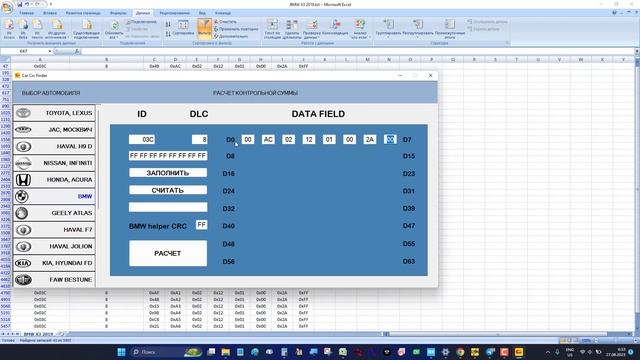Viewport: 640px width, 360px height.
Task: Click the empty field below СЧИТАТЬ
Action: (168, 207)
